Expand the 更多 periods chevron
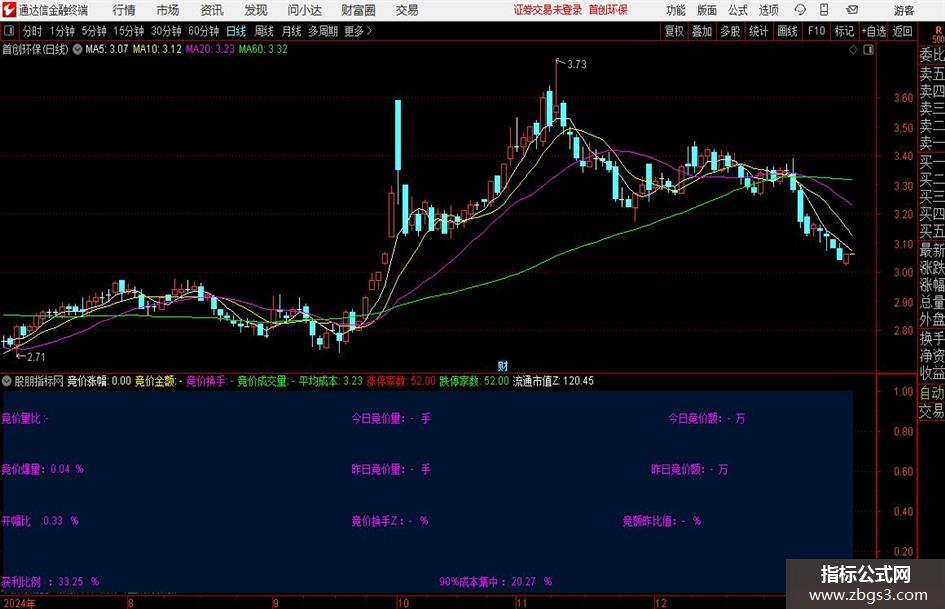This screenshot has height=609, width=945. (x=369, y=31)
